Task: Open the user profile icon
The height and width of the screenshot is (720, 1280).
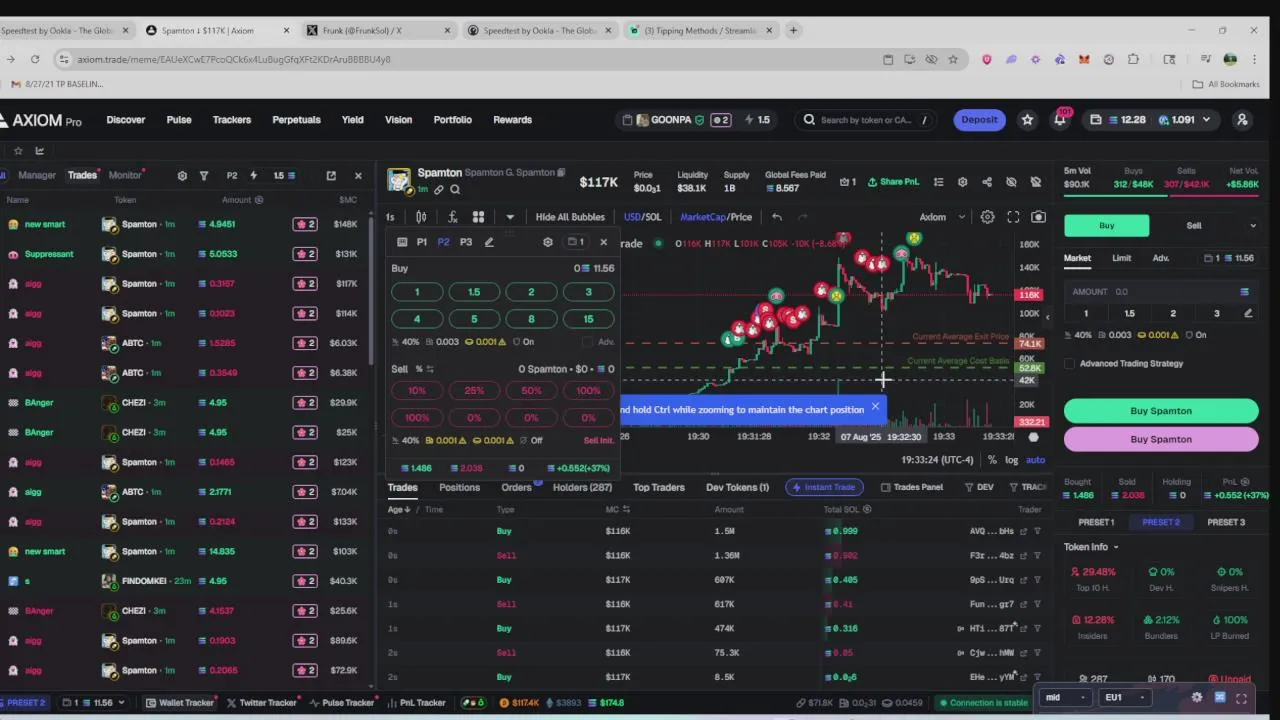Action: pos(1242,120)
